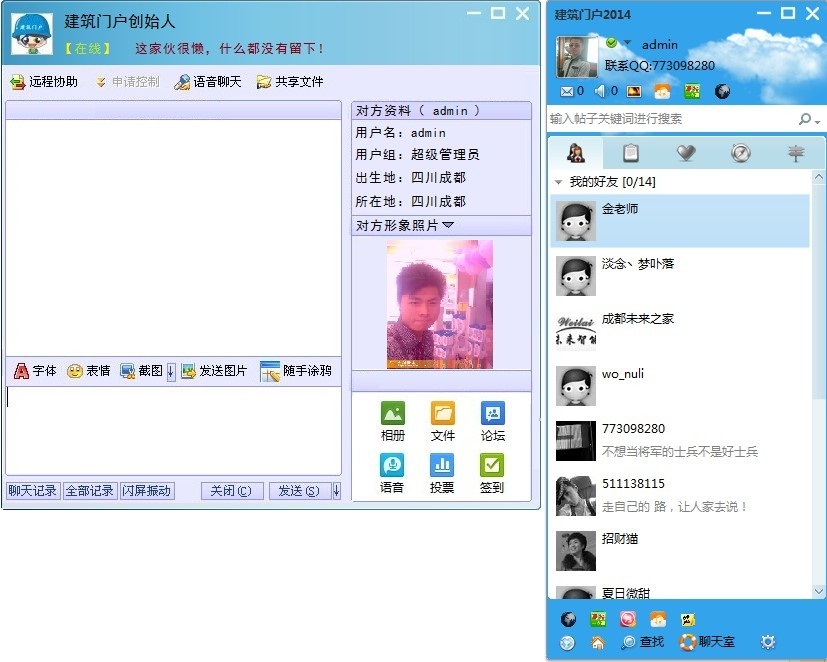Select friend 淡念、梦卟落

[679, 276]
